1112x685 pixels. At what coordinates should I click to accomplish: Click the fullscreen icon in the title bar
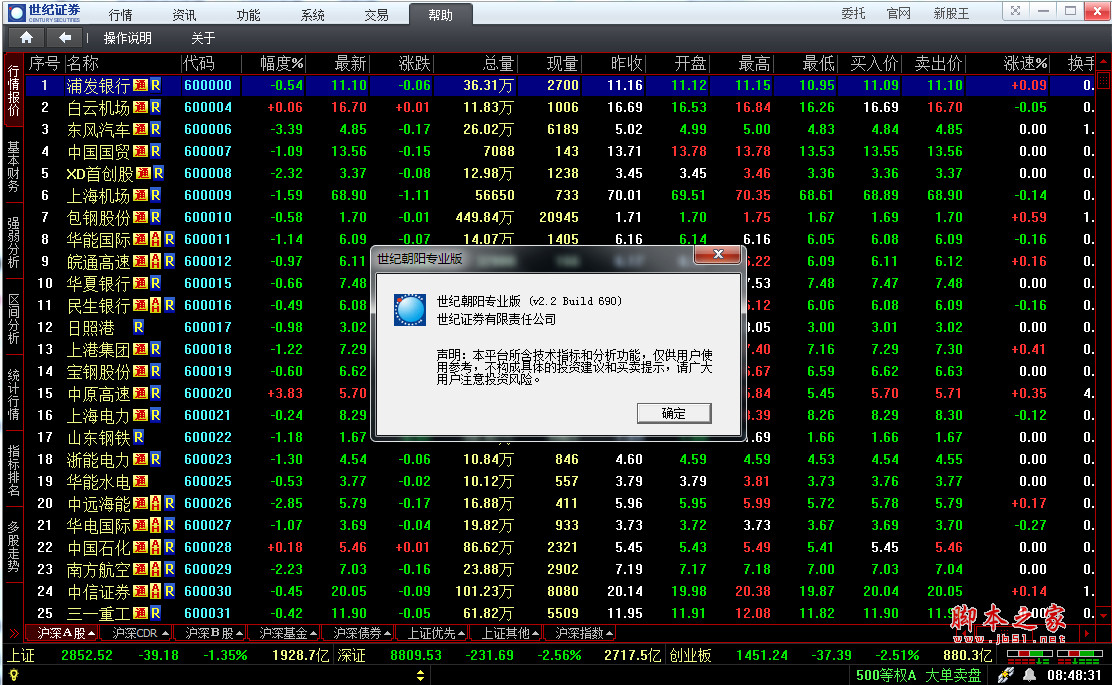pos(1016,11)
